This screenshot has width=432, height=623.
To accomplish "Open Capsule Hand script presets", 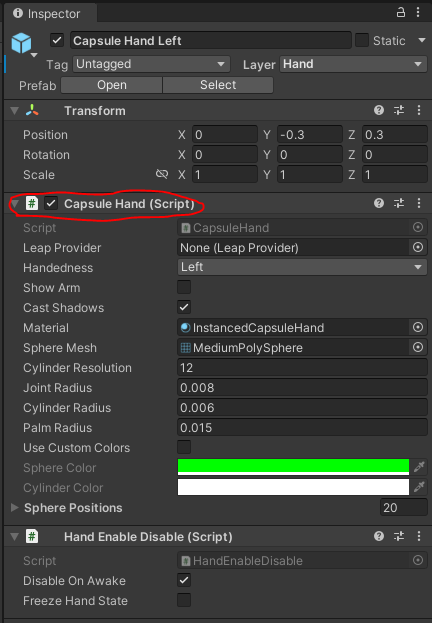I will point(399,203).
